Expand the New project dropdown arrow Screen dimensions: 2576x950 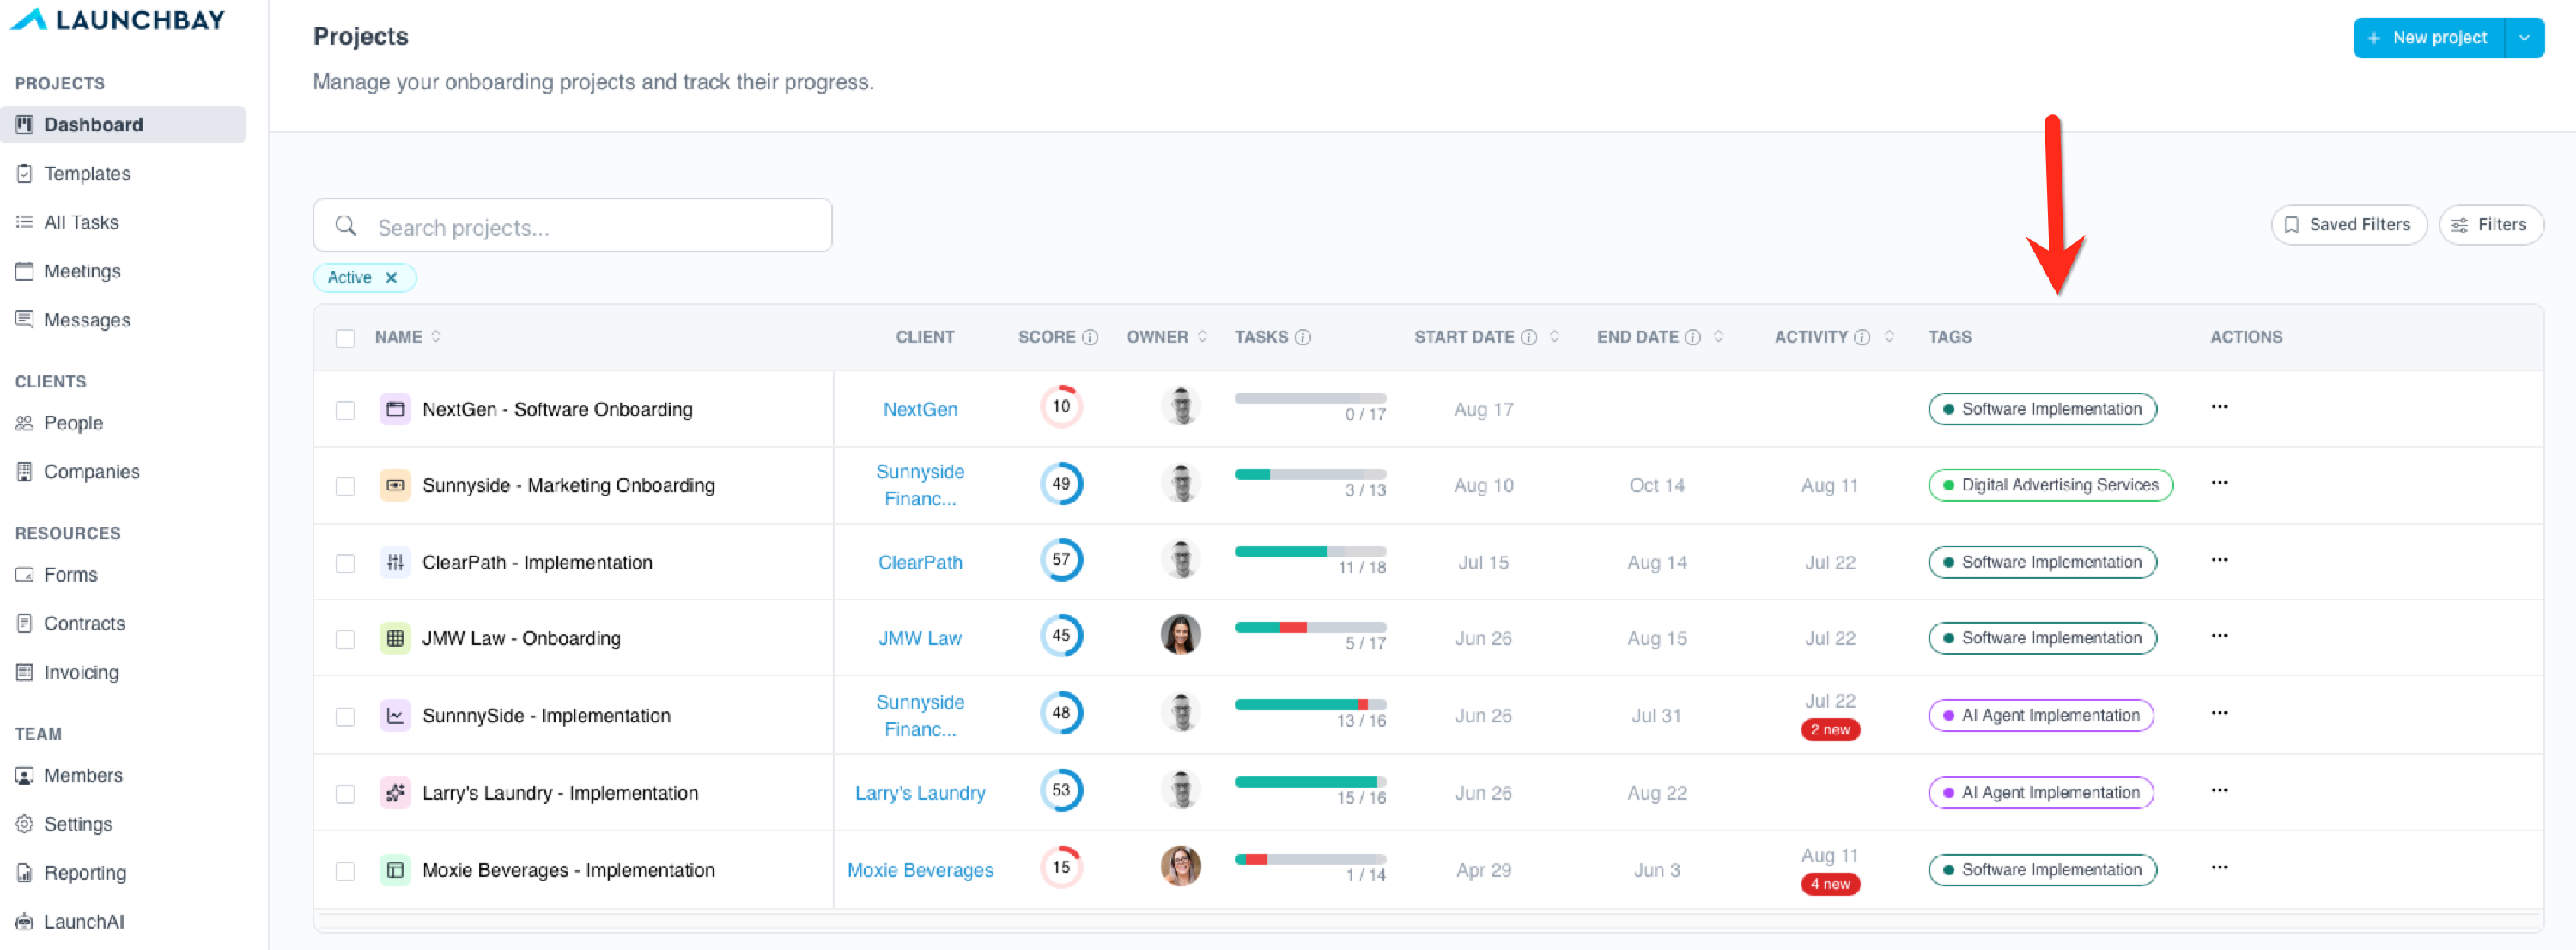(2524, 38)
